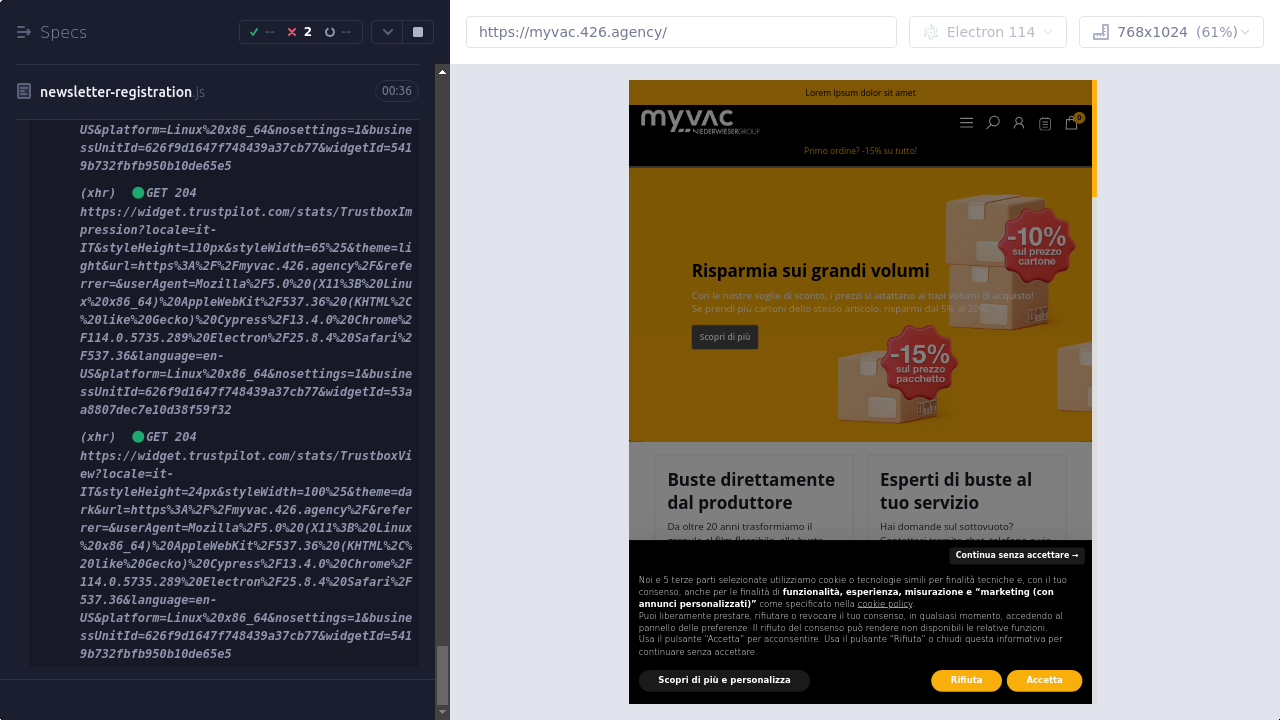Screen dimensions: 1280x720
Task: Open the hamburger menu on MyVac site
Action: click(966, 123)
